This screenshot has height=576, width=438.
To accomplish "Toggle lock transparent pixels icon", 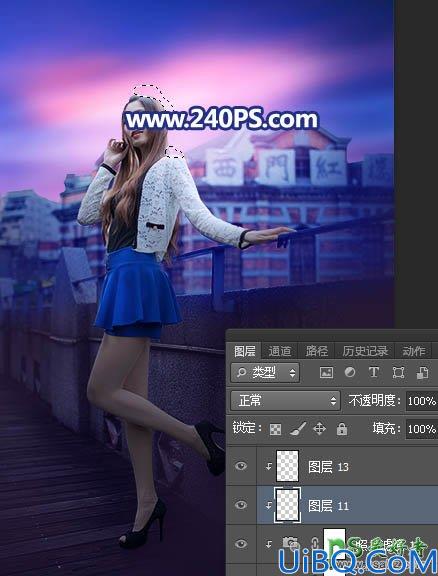I will (276, 429).
